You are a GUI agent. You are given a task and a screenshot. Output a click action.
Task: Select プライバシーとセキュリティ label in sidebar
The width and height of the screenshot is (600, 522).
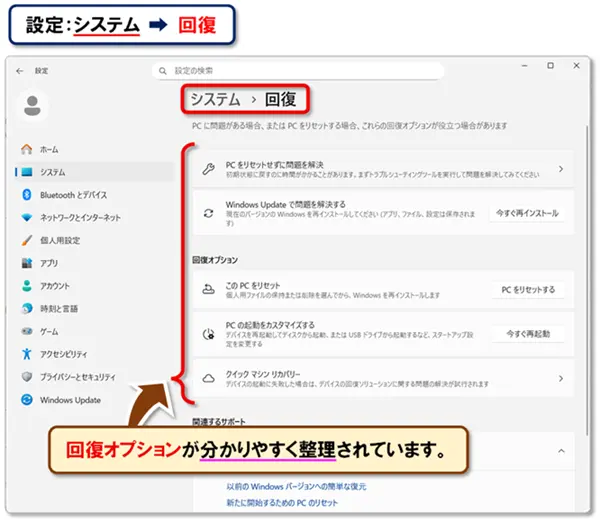coord(78,377)
